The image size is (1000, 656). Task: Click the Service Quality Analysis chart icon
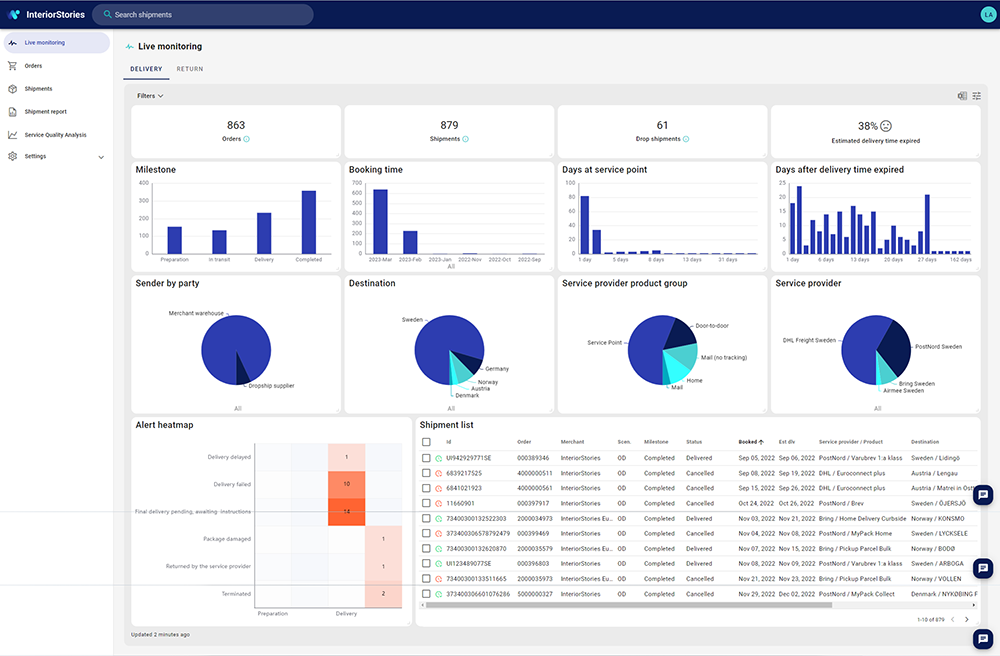[x=12, y=135]
